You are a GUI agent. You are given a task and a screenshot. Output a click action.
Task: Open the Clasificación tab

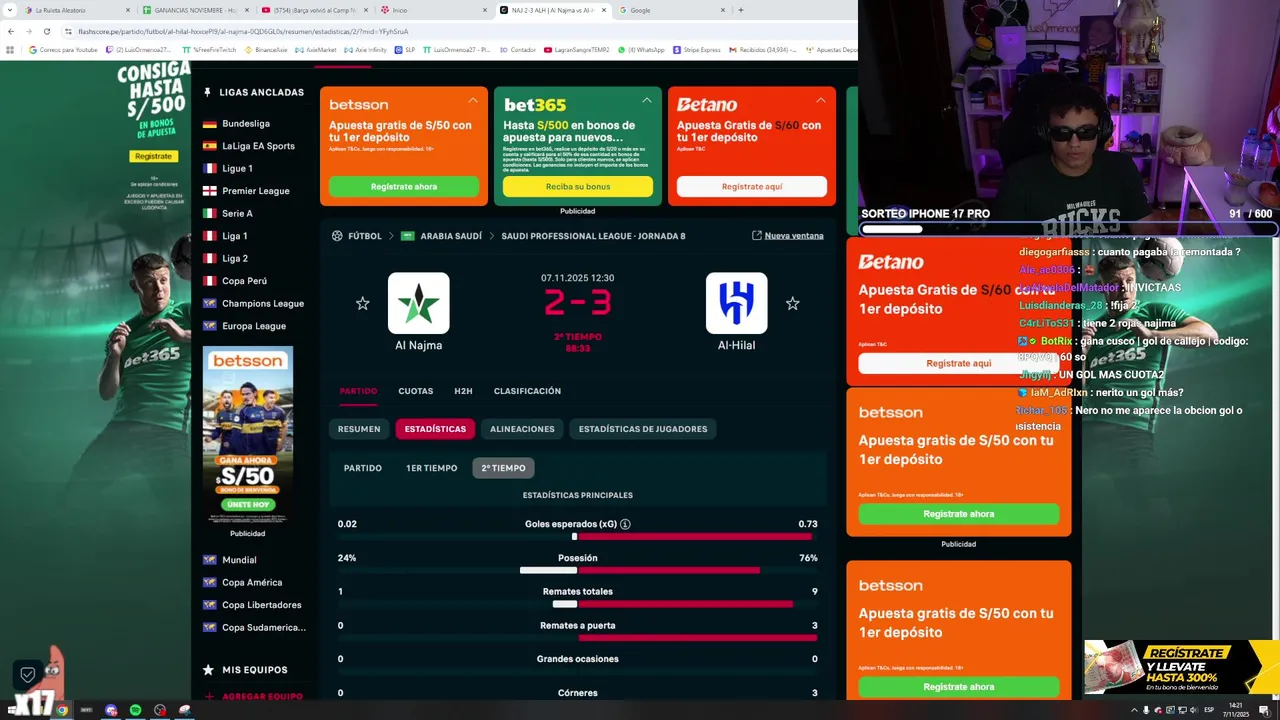tap(527, 391)
